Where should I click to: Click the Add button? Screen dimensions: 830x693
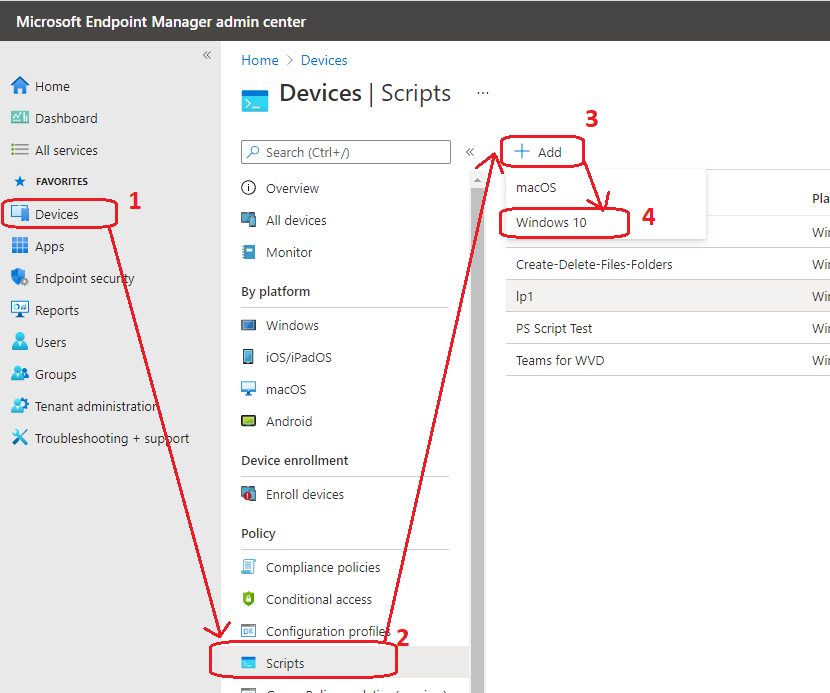point(541,151)
